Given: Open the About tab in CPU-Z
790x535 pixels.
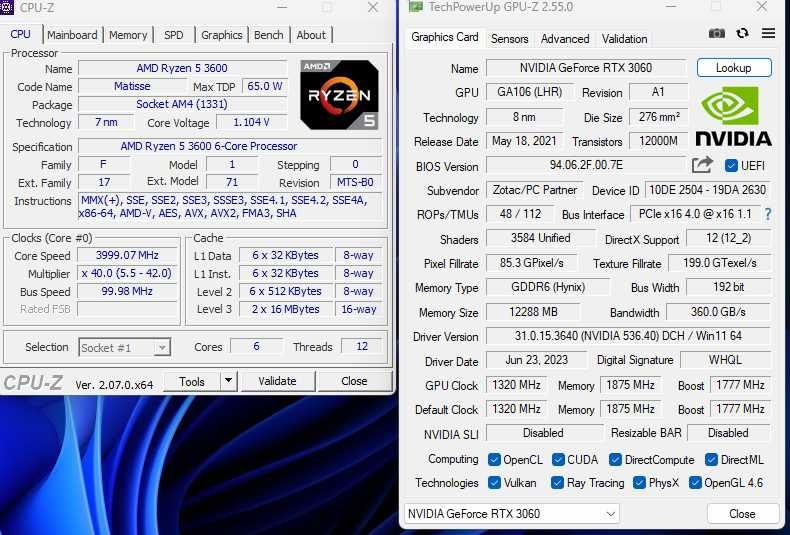Looking at the screenshot, I should pos(311,35).
